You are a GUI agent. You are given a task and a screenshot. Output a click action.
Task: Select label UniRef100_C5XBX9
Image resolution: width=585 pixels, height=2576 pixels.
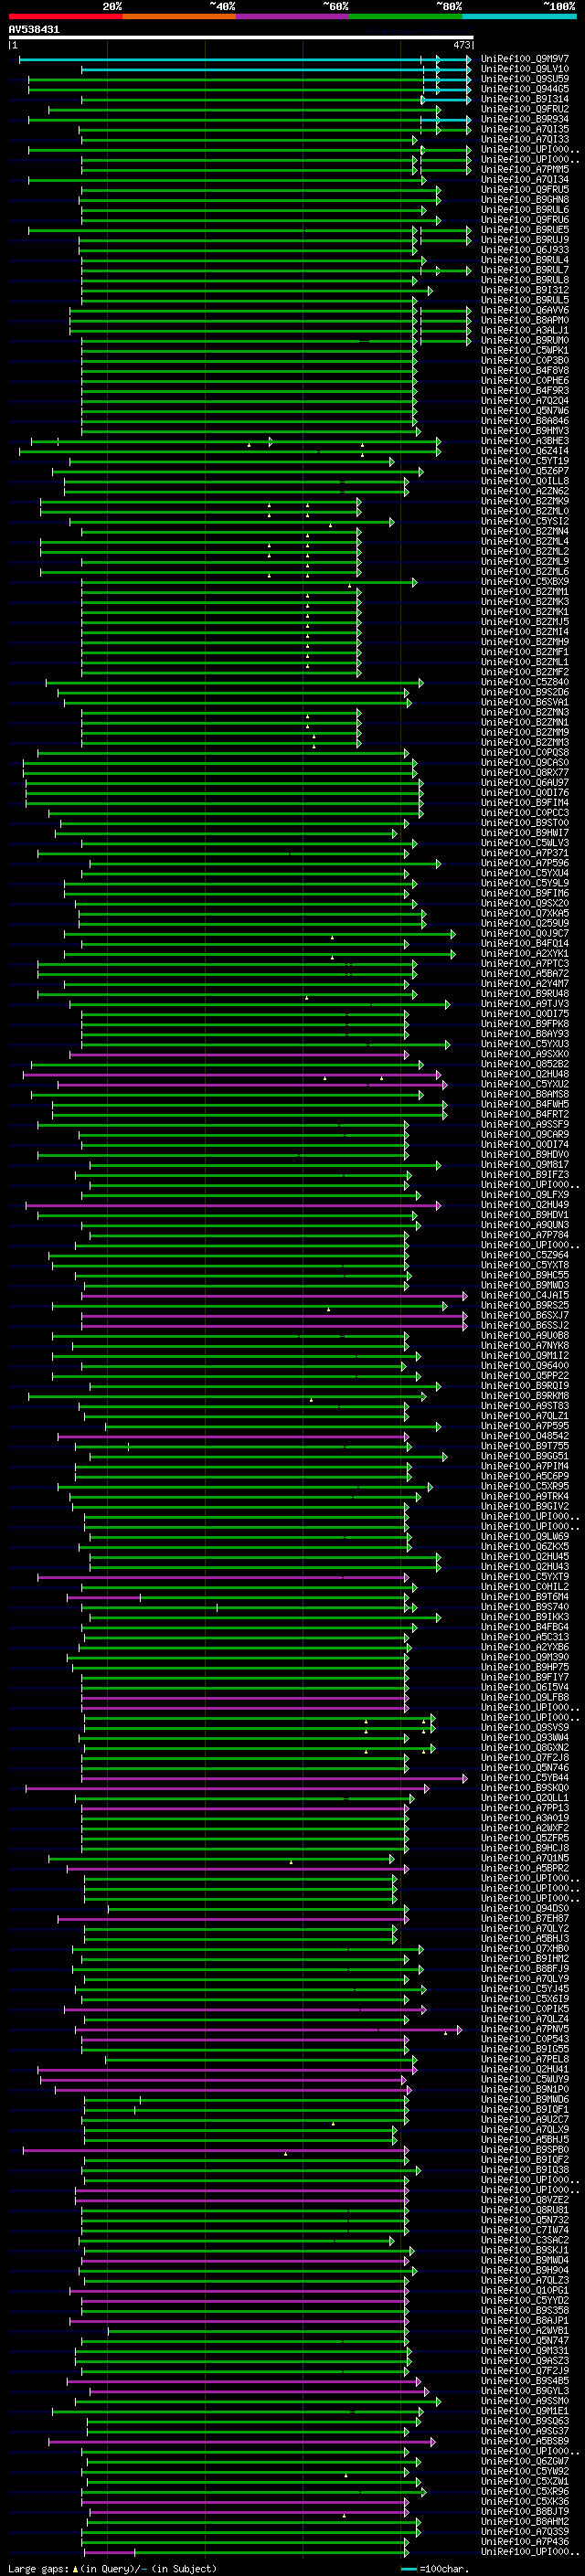[x=525, y=582]
